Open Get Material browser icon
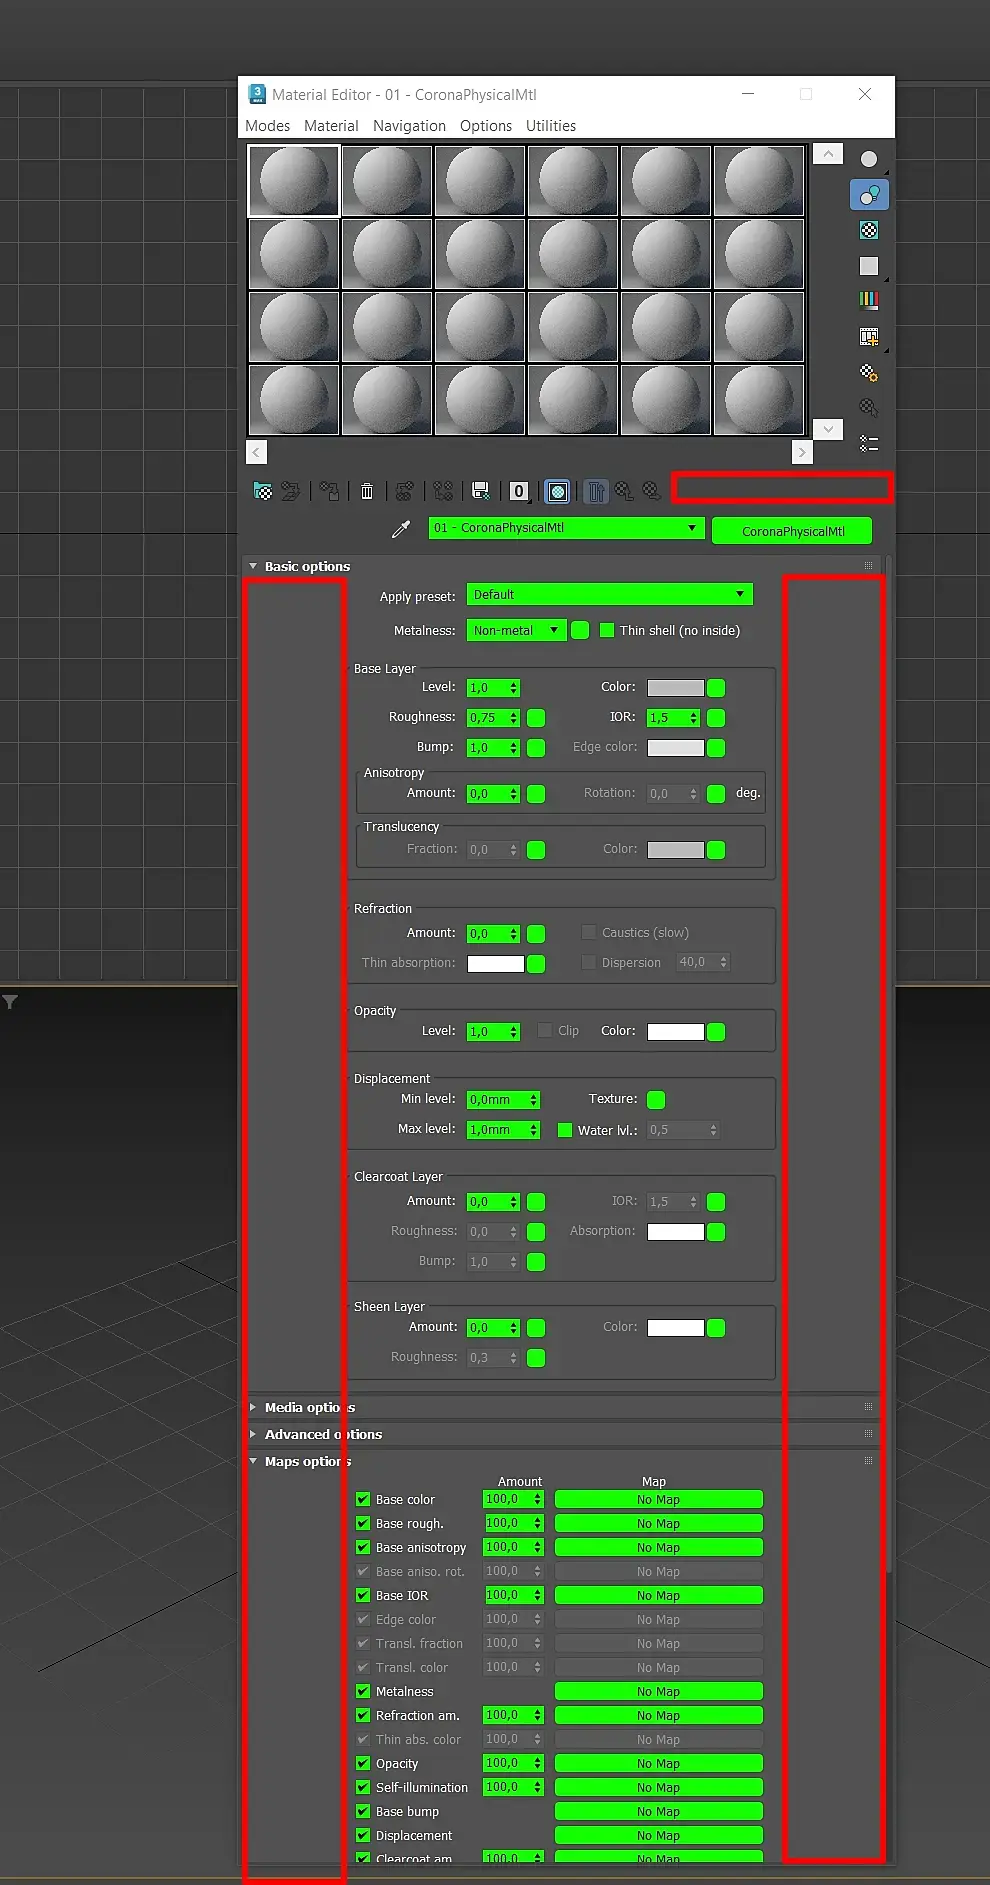The image size is (990, 1885). click(263, 491)
